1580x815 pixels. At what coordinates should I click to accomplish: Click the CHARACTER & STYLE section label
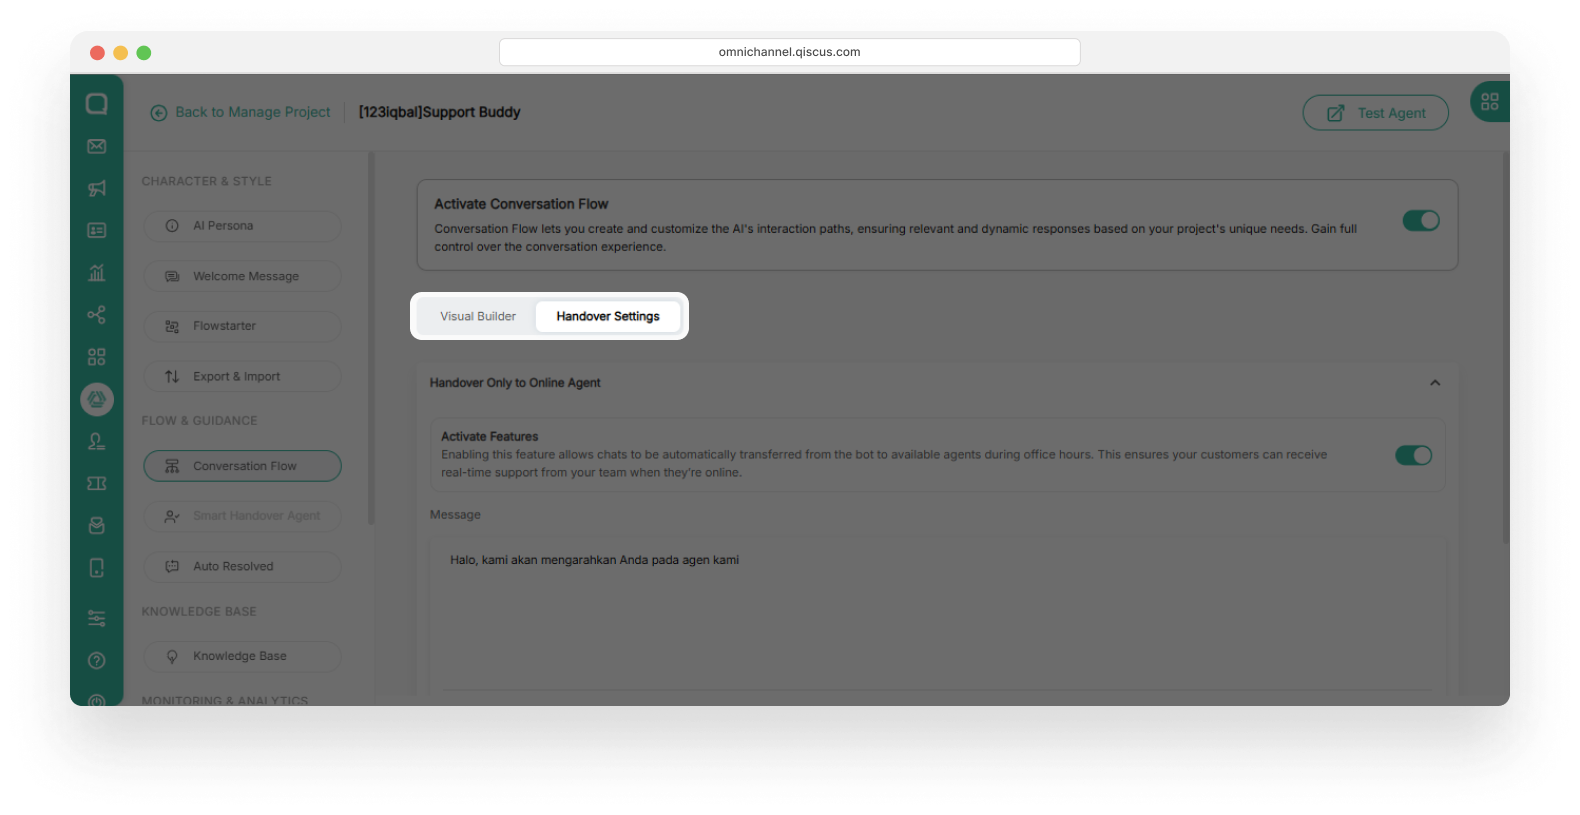(207, 181)
